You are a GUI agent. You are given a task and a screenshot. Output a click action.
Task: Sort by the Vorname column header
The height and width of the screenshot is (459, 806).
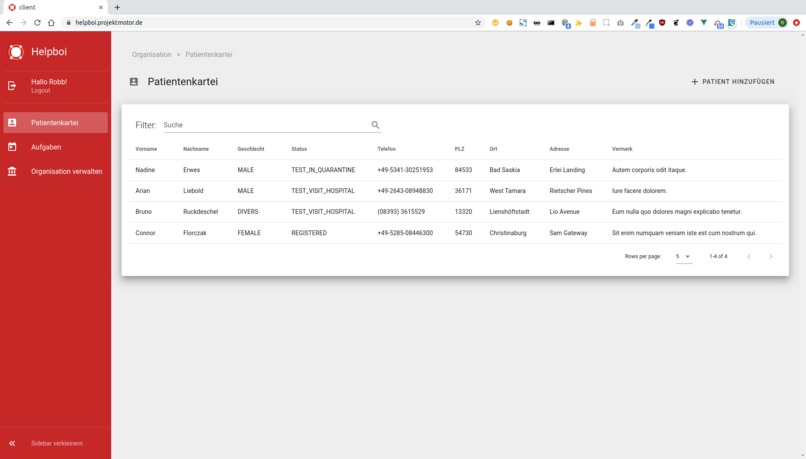pyautogui.click(x=146, y=149)
